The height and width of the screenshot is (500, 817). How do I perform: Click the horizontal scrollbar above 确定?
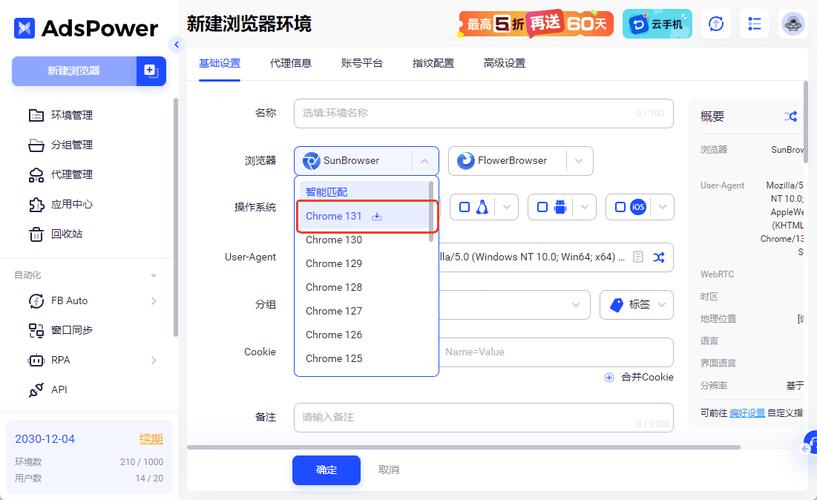pyautogui.click(x=464, y=447)
